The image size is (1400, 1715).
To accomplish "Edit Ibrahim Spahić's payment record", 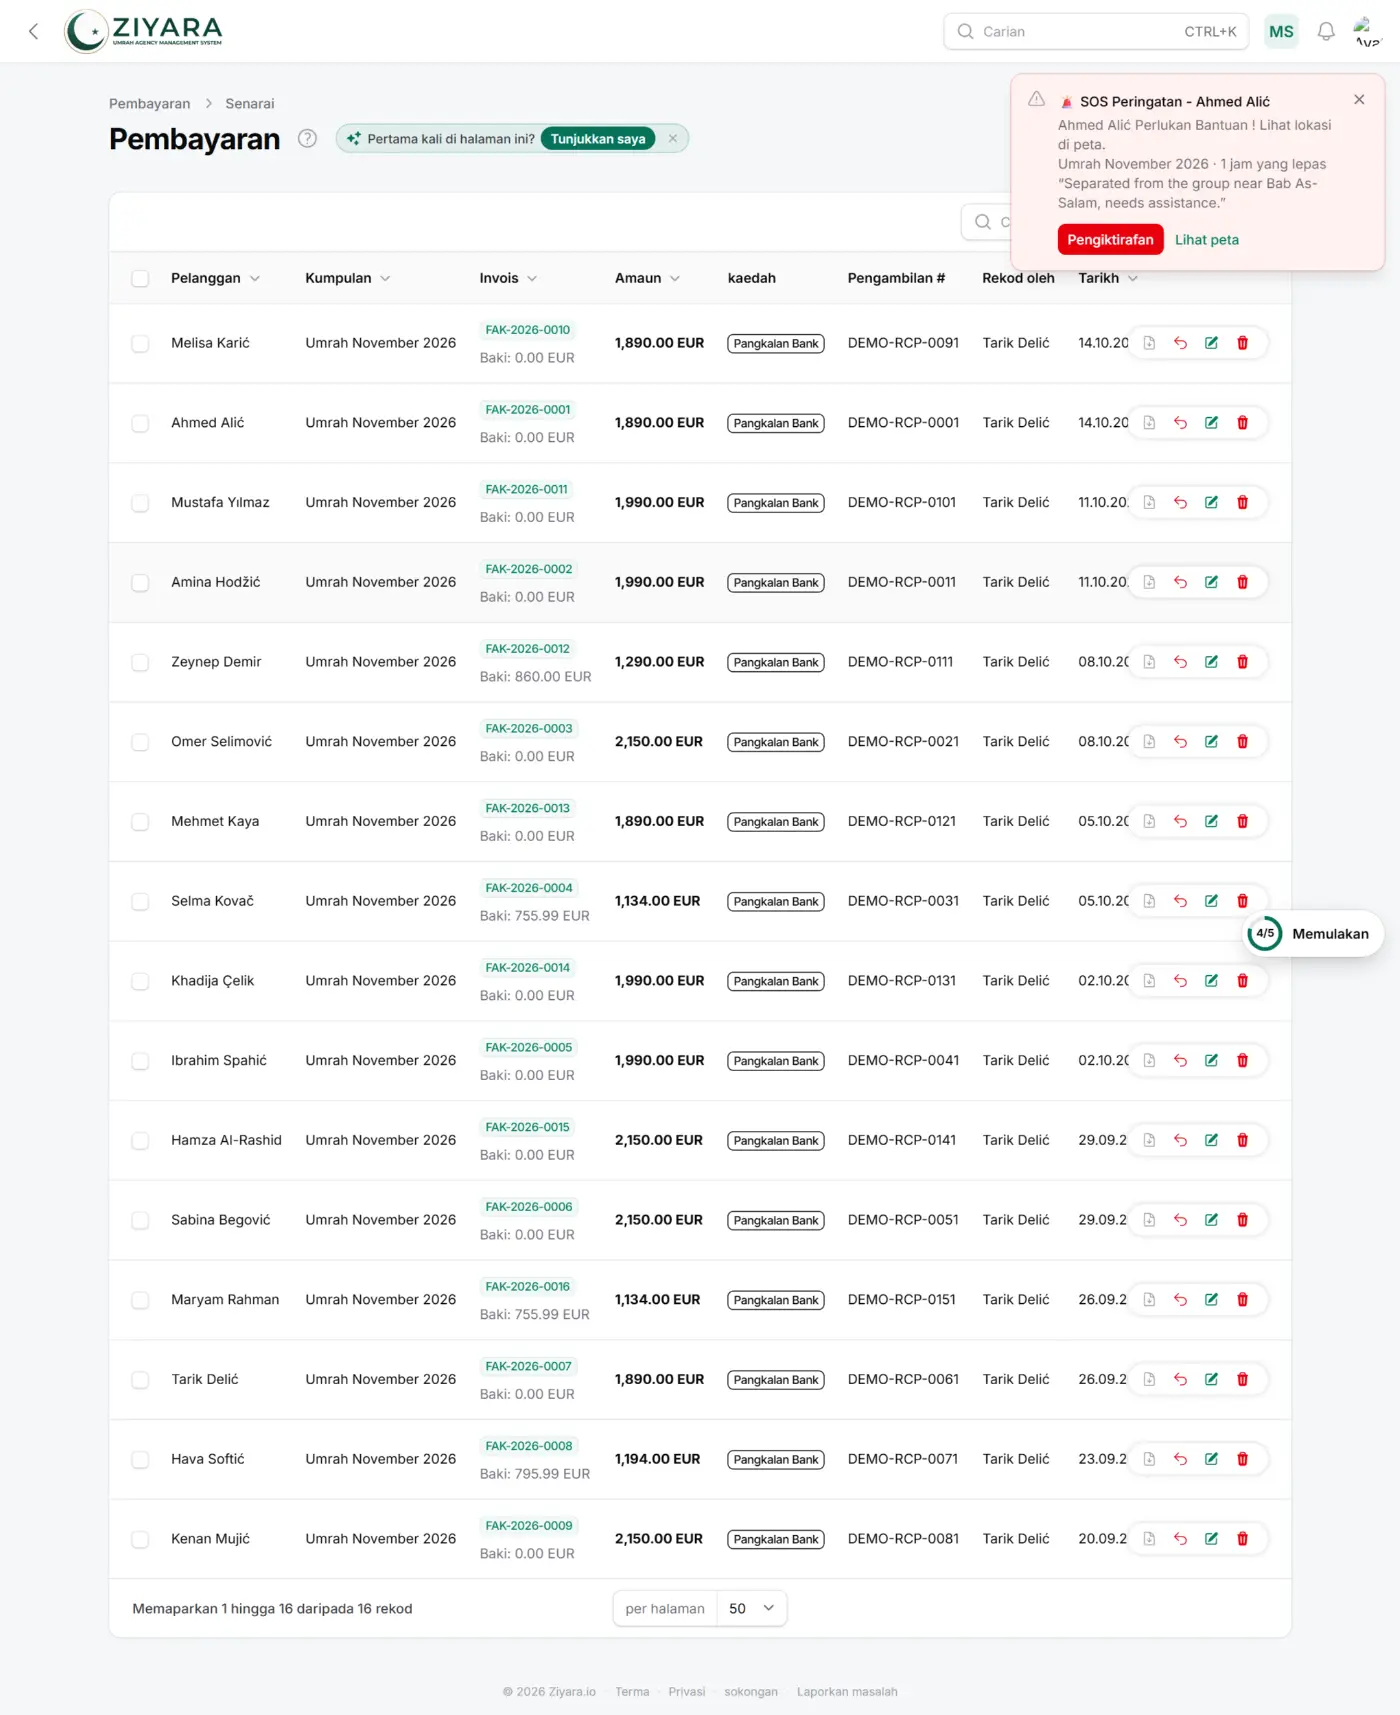I will pos(1211,1061).
